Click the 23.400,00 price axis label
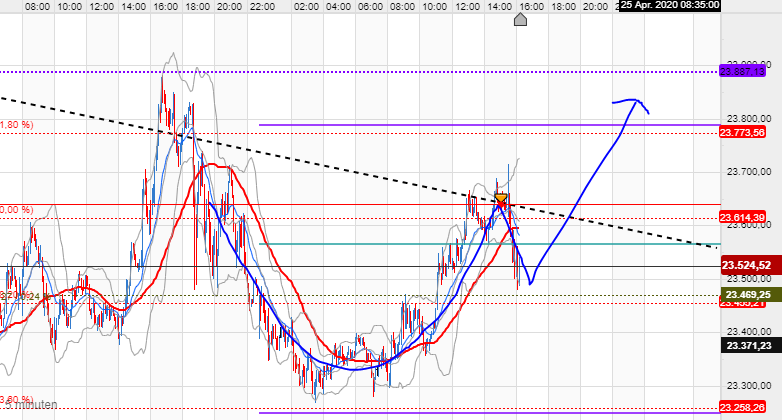 [x=749, y=331]
